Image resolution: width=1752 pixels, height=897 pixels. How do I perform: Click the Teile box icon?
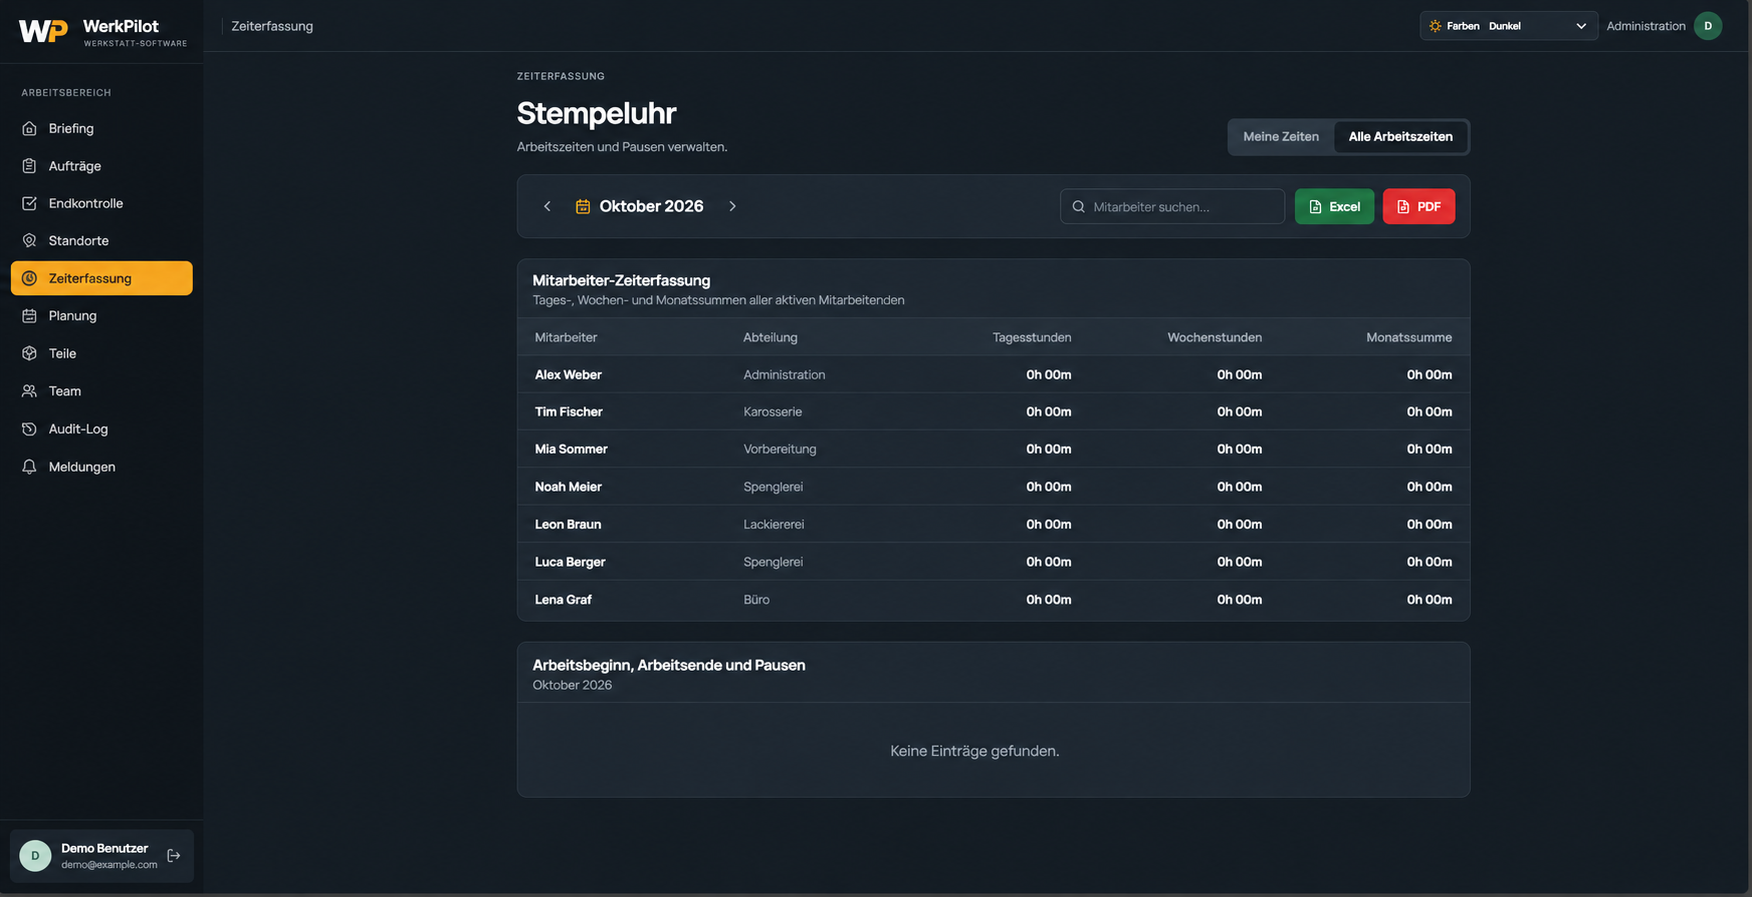(x=29, y=353)
